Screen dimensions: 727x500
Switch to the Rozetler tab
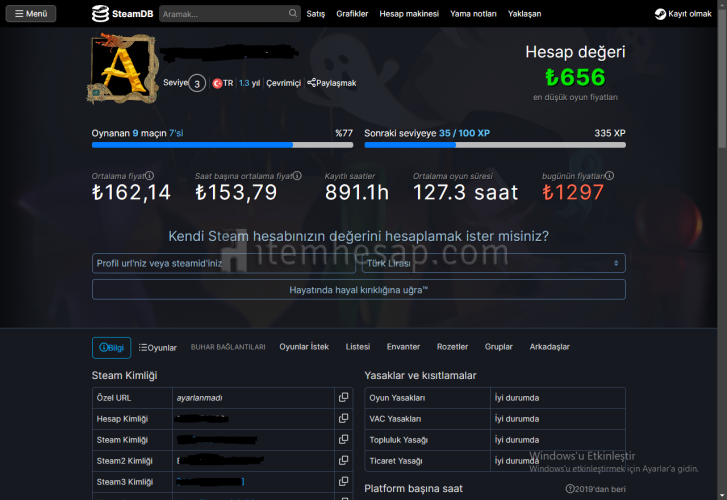click(x=452, y=347)
